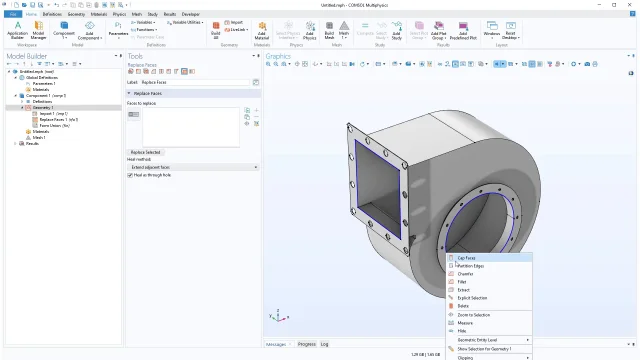Click the Reset Desktop icon
The width and height of the screenshot is (640, 360).
(x=510, y=31)
